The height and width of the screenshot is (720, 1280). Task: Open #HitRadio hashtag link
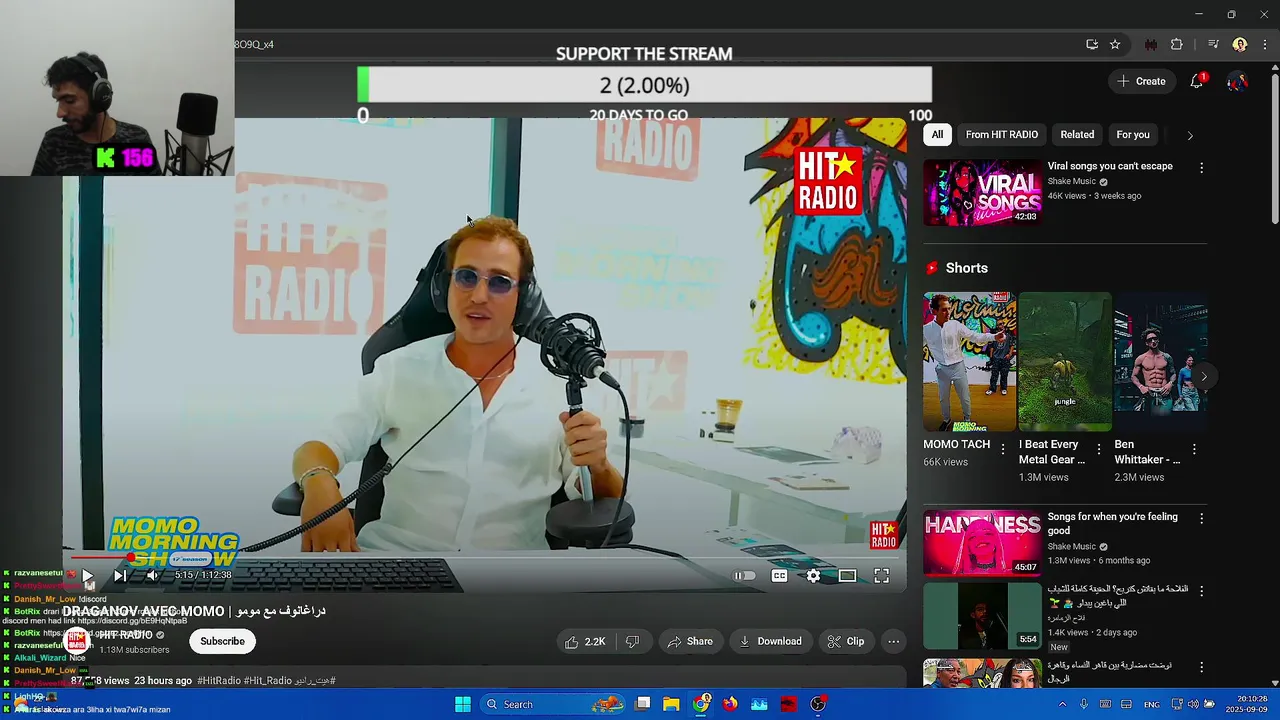click(219, 681)
